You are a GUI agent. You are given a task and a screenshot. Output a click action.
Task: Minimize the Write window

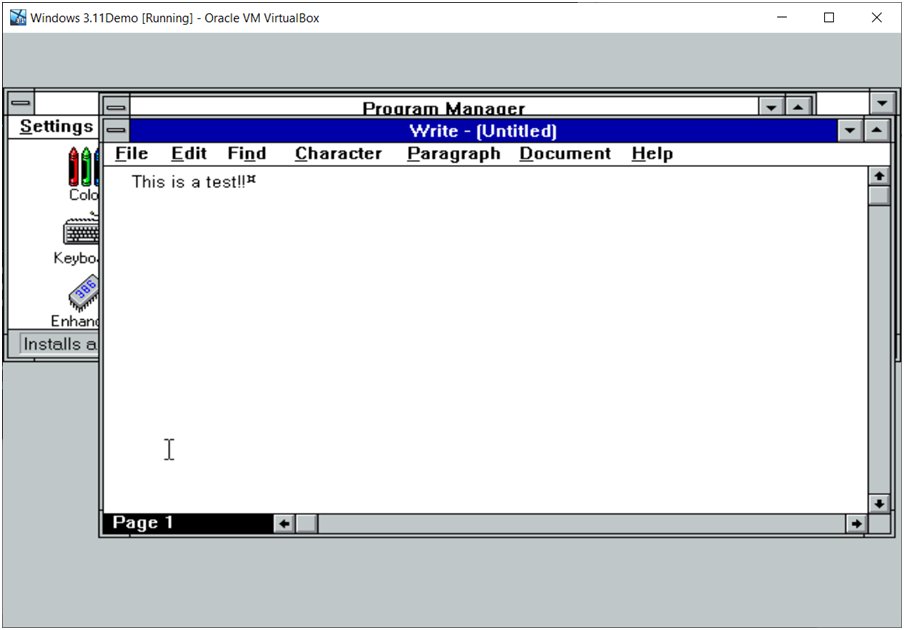click(850, 131)
